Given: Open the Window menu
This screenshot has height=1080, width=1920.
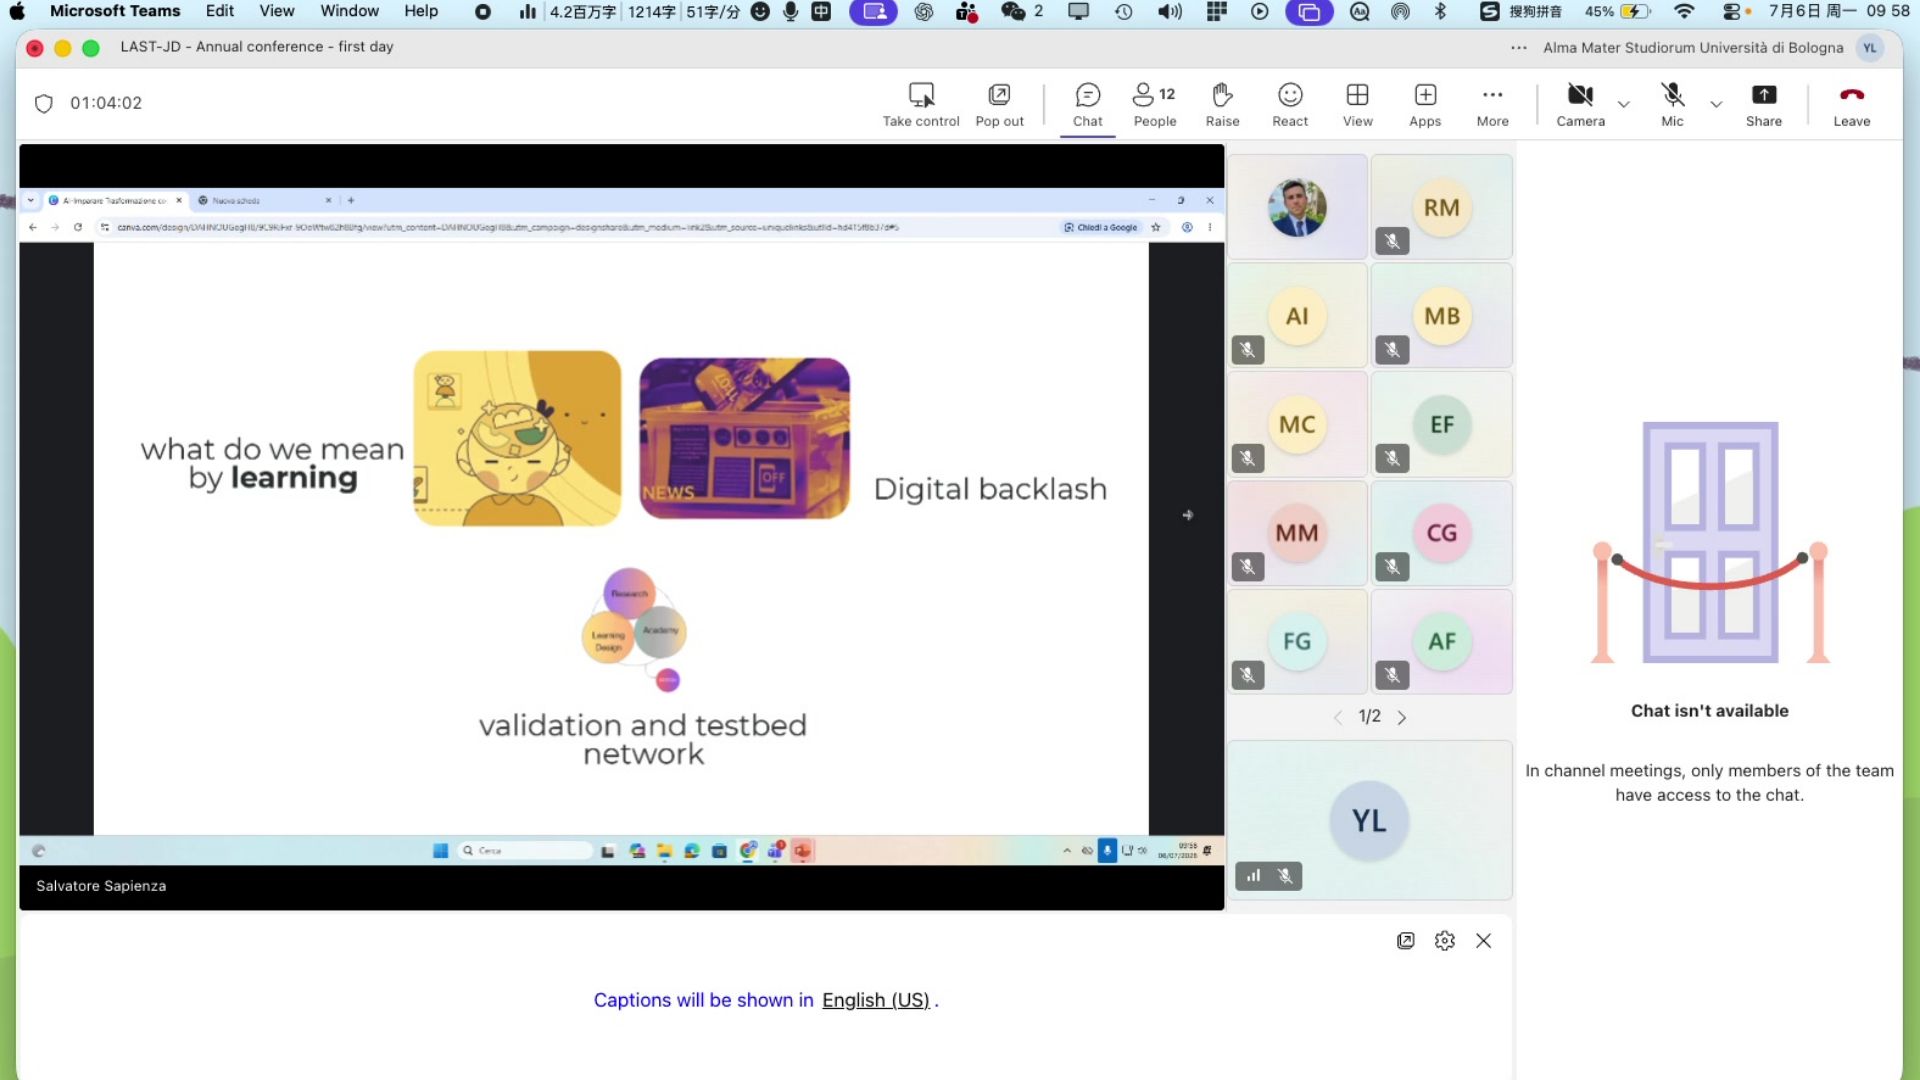Looking at the screenshot, I should point(349,11).
